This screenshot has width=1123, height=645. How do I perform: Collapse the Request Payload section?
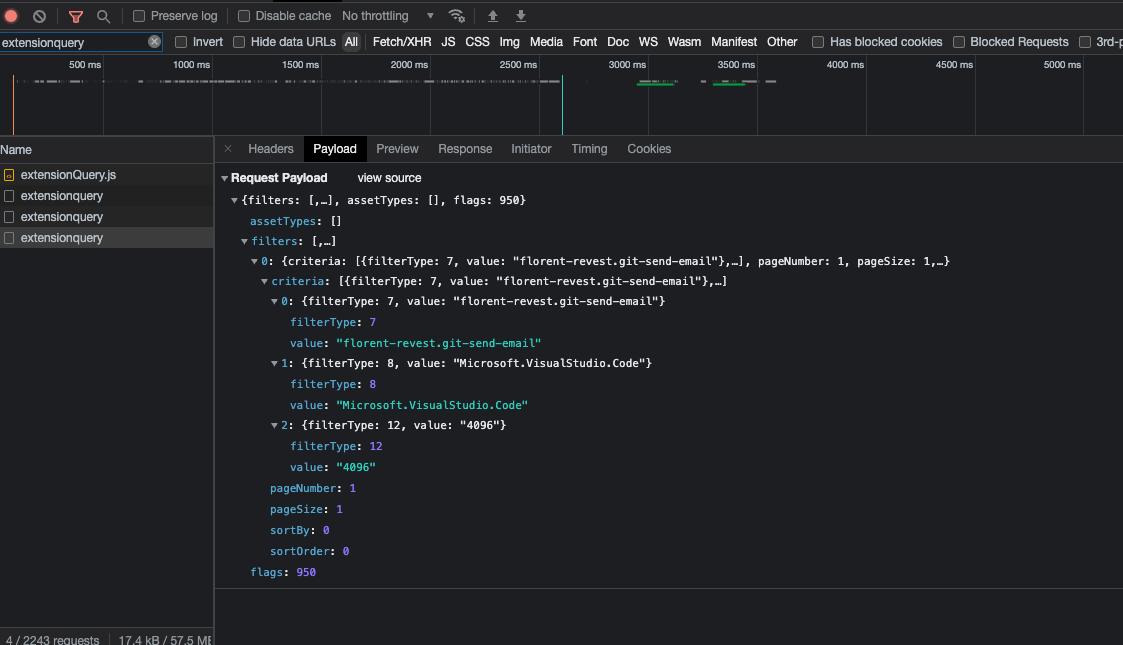pos(225,178)
